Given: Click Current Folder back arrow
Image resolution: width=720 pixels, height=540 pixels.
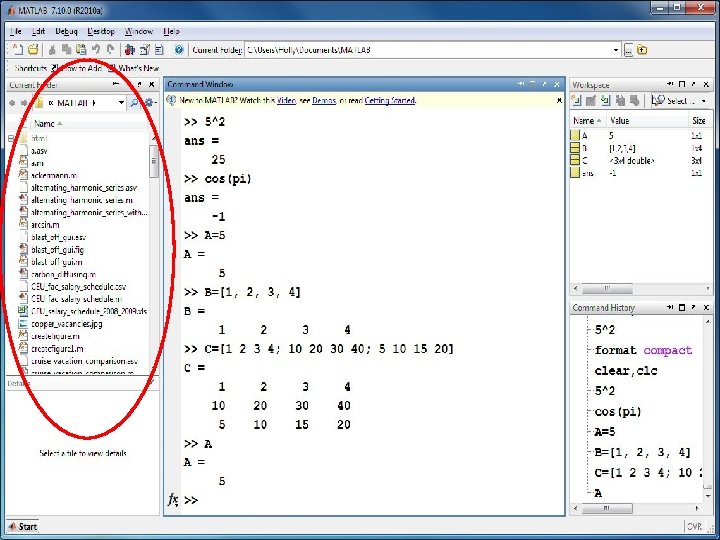Looking at the screenshot, I should tap(12, 103).
